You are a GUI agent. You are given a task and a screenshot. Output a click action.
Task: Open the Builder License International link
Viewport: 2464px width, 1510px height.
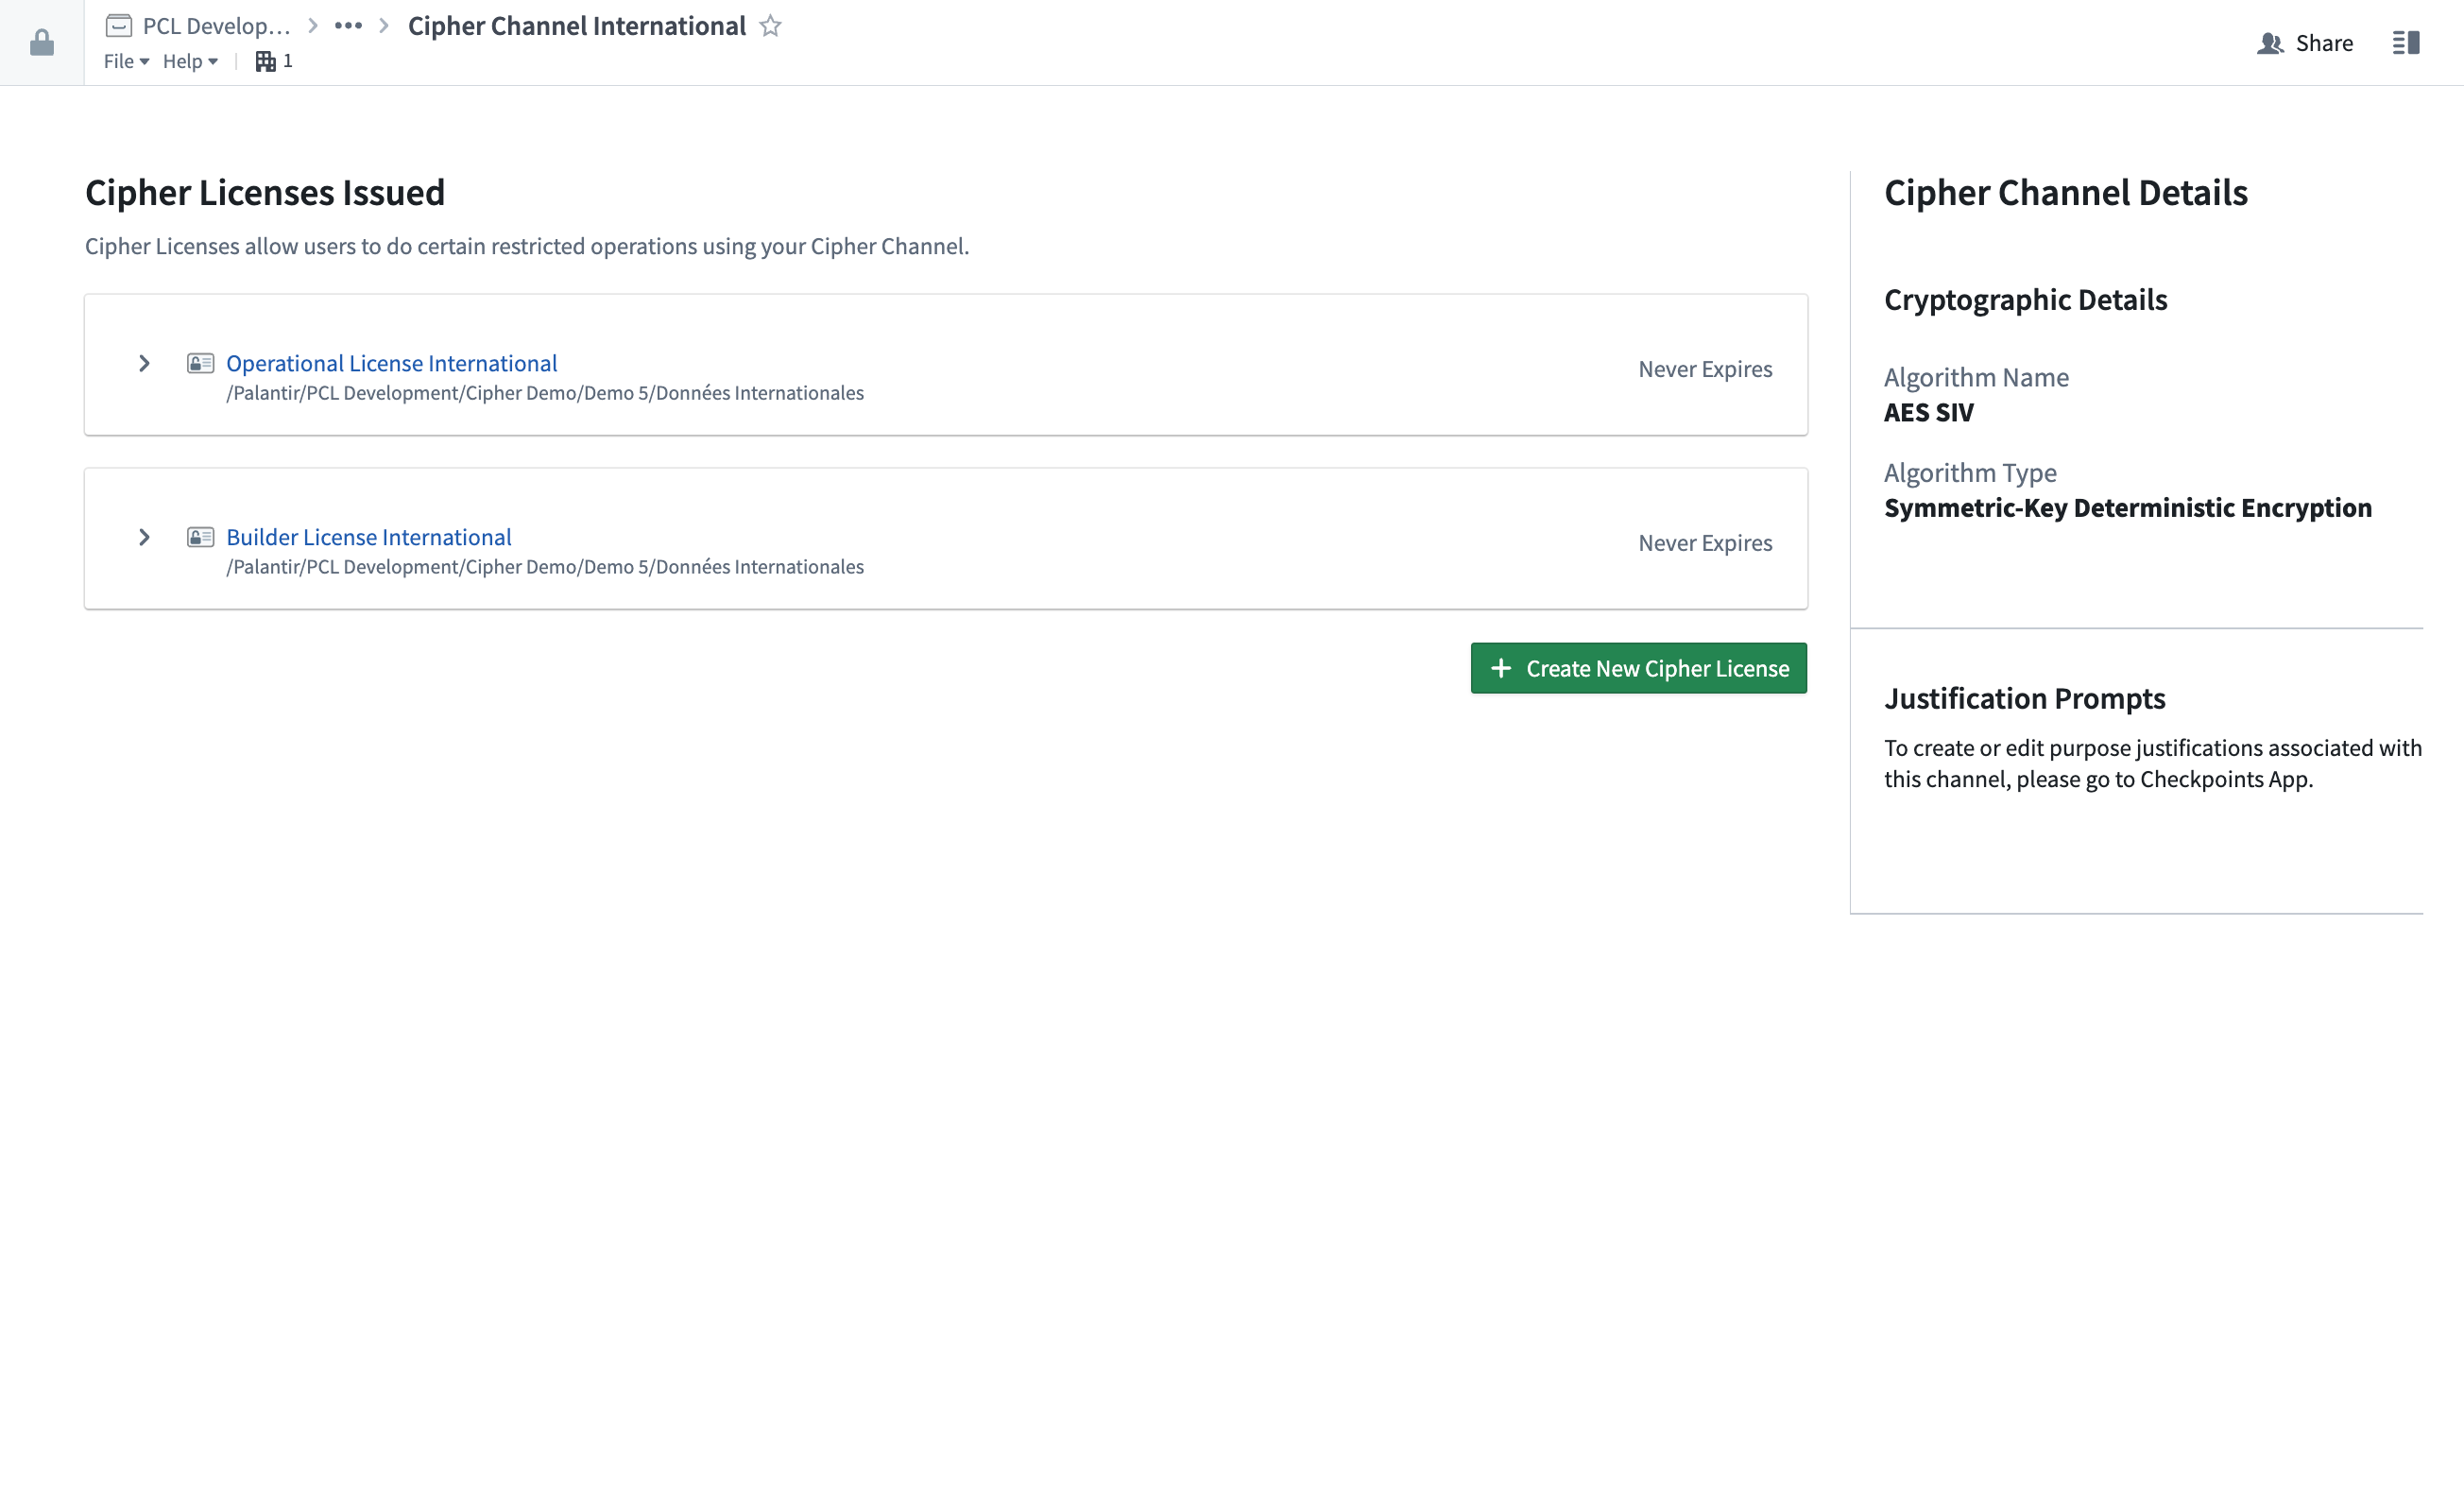369,537
